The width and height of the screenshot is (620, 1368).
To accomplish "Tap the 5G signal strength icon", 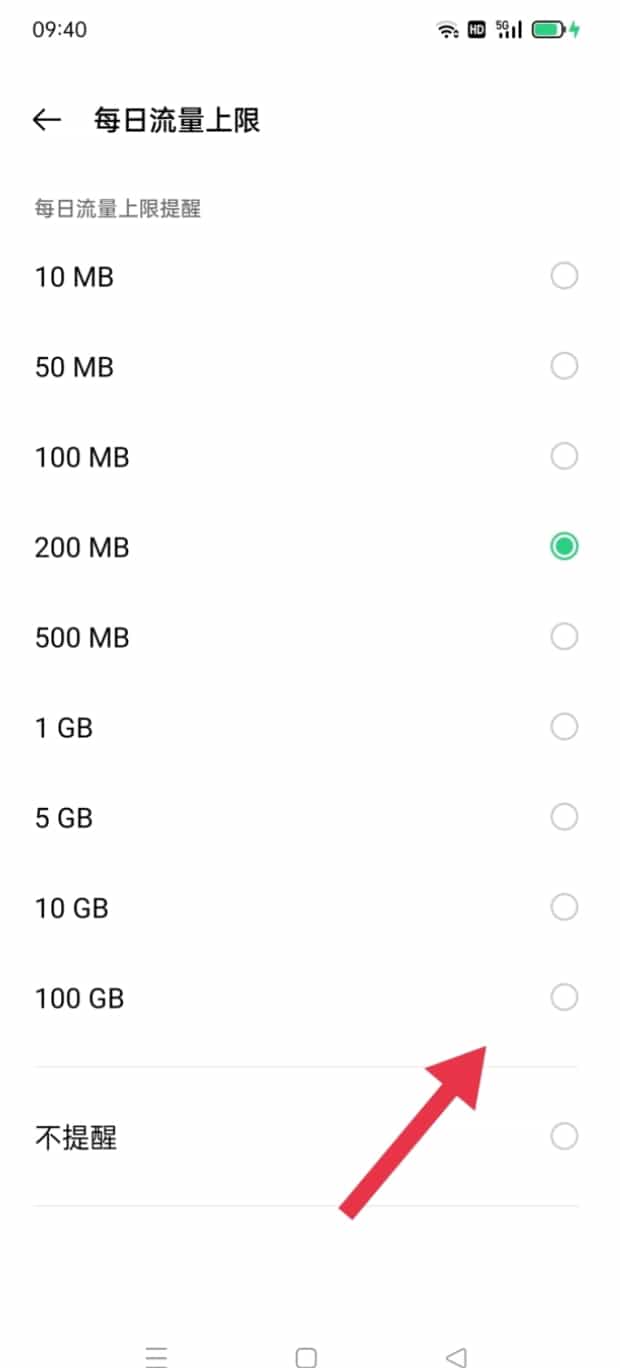I will [x=509, y=30].
